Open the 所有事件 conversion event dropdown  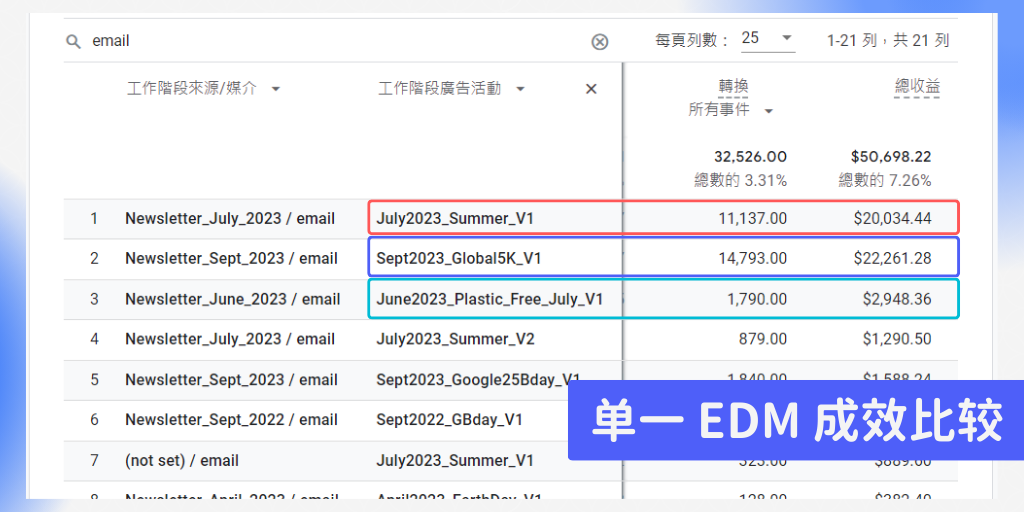click(768, 111)
